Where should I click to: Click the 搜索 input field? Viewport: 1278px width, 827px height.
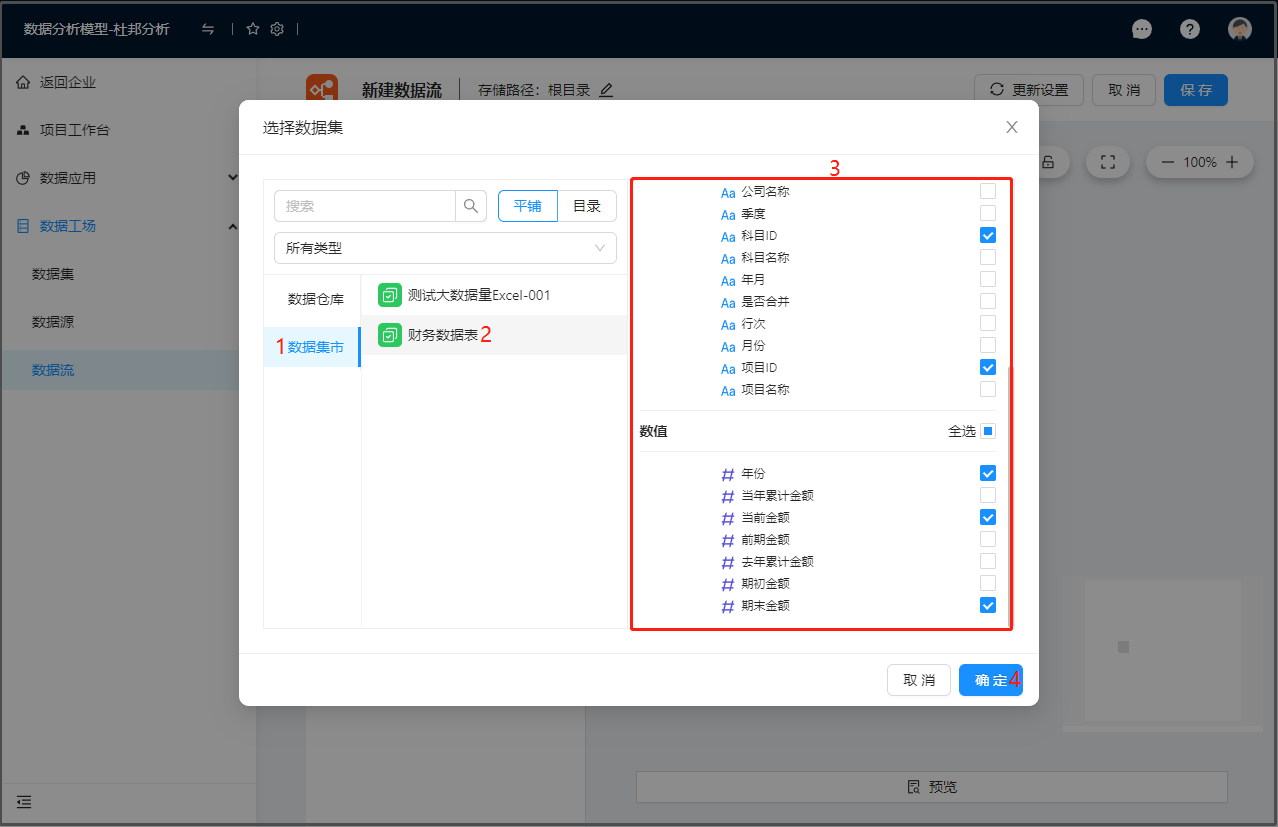pyautogui.click(x=365, y=206)
